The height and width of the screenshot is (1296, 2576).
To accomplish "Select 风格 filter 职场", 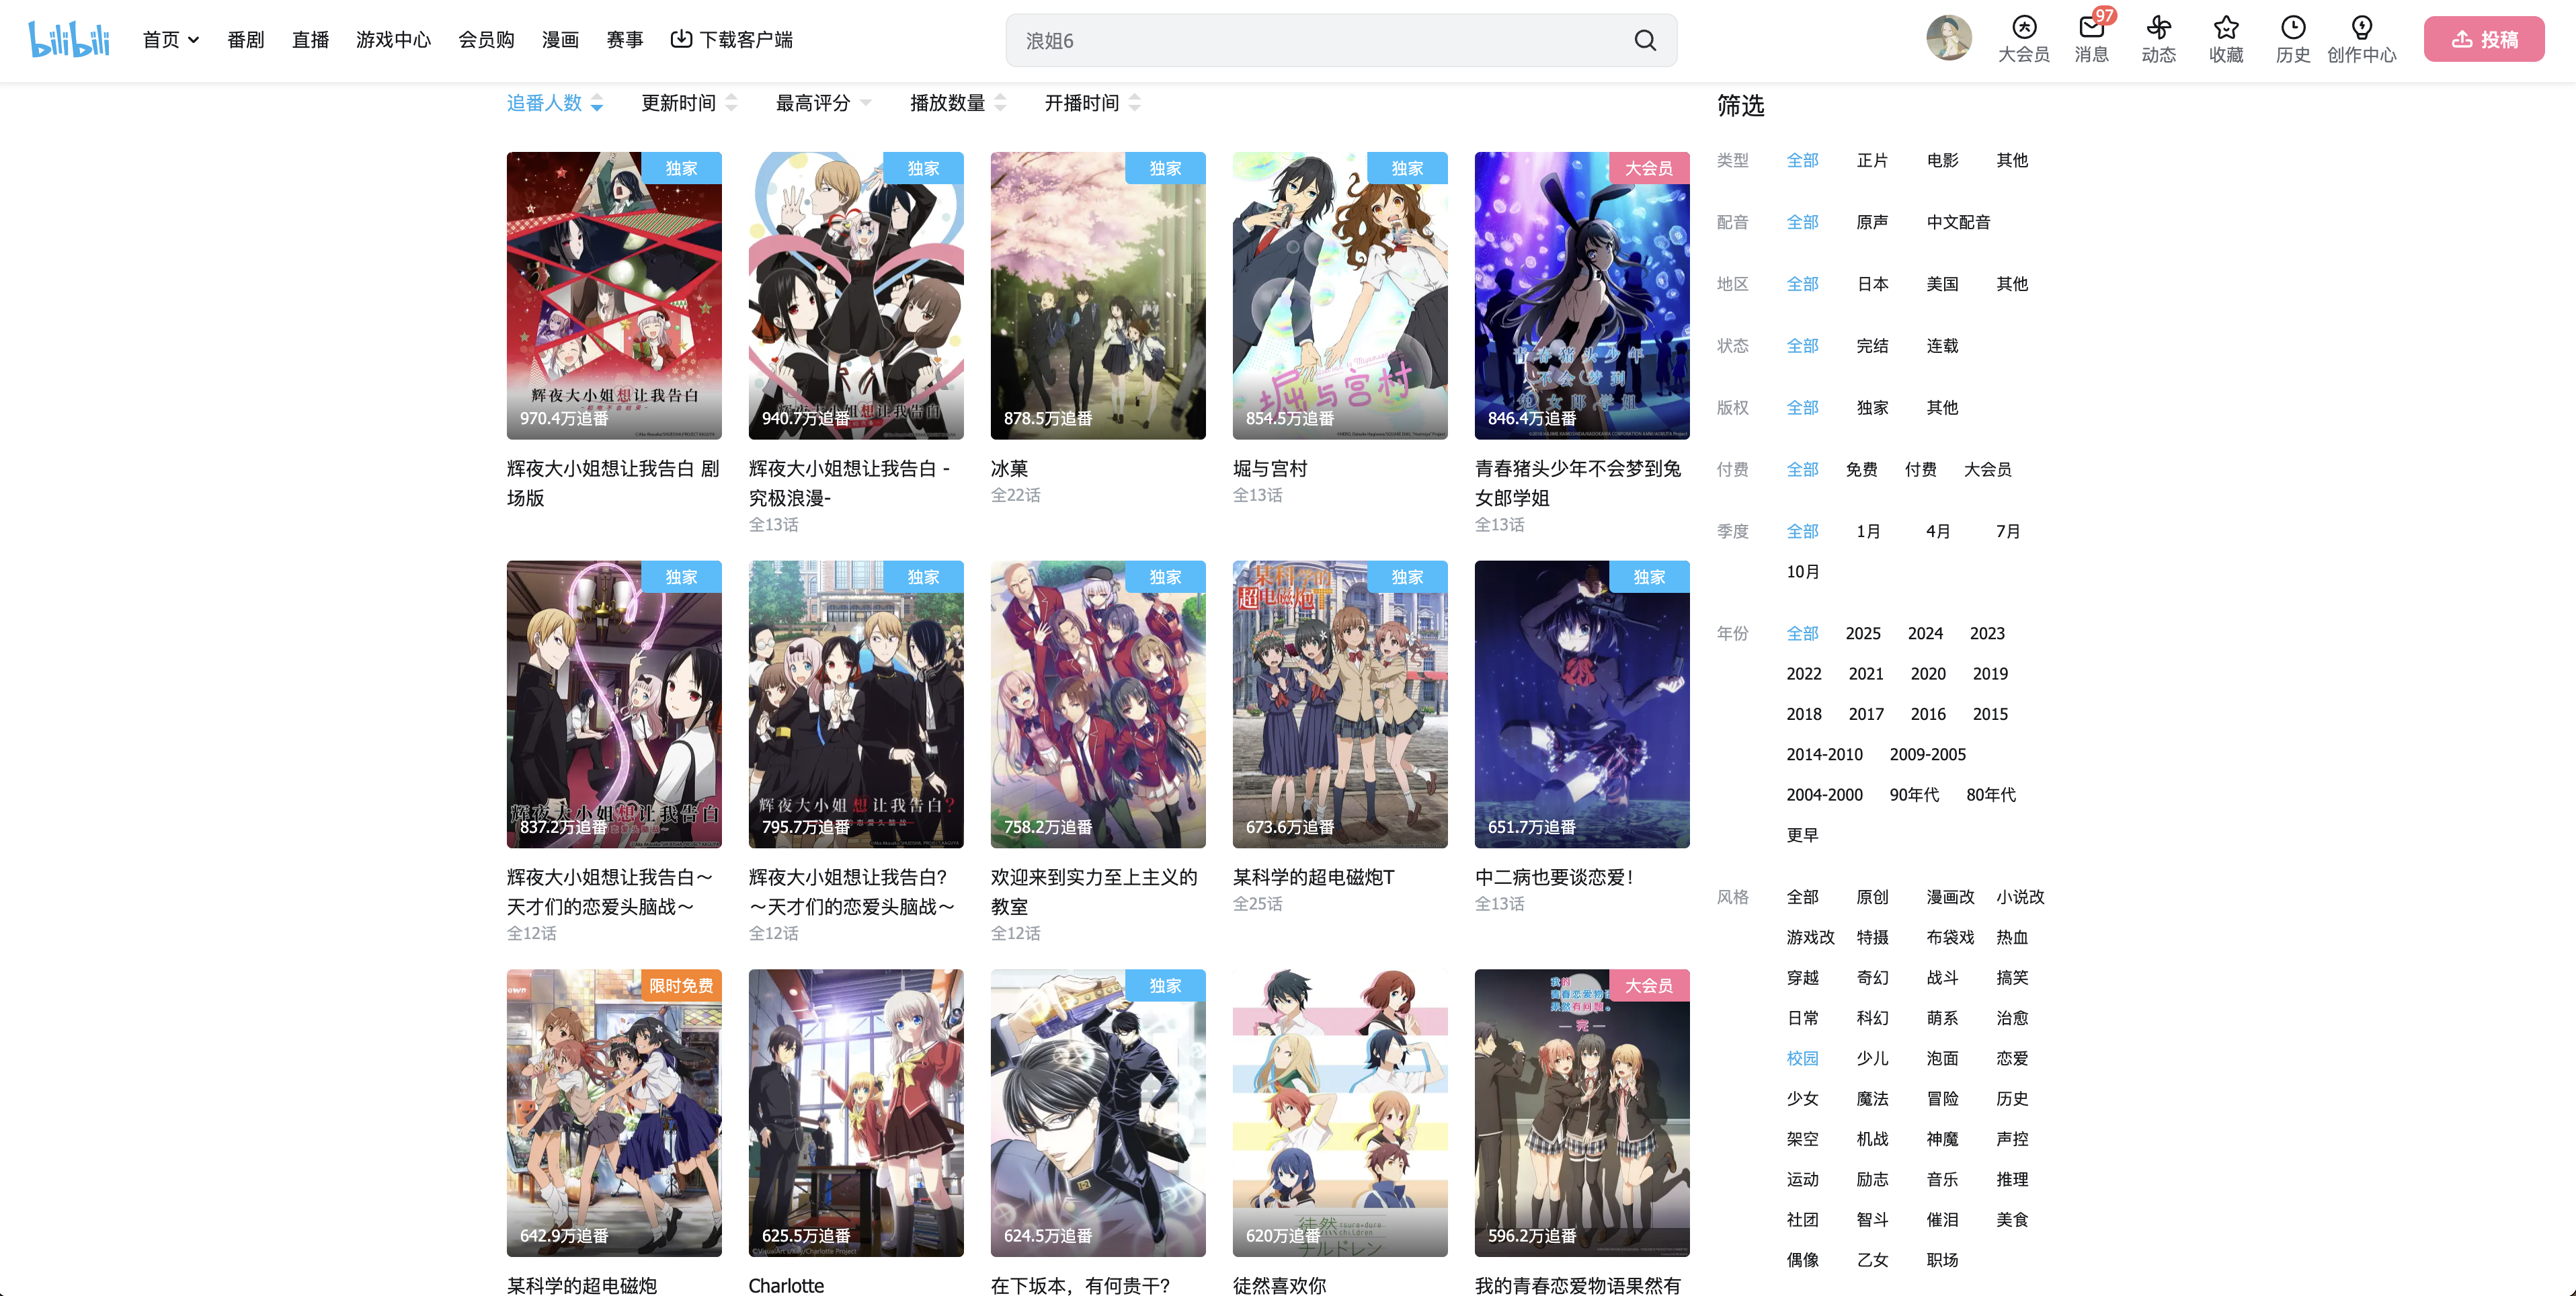I will pyautogui.click(x=1942, y=1261).
